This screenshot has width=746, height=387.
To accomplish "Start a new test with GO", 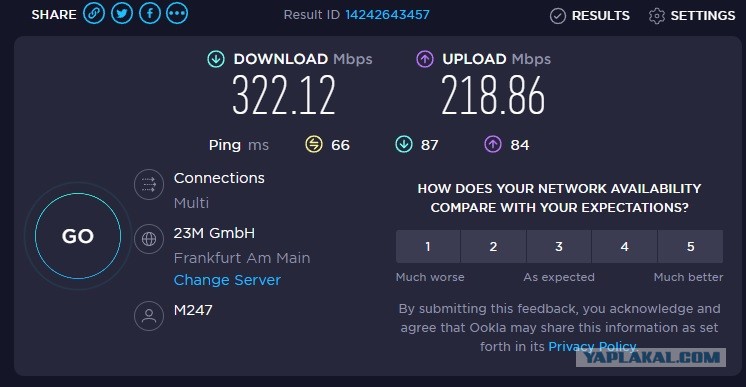I will click(78, 236).
